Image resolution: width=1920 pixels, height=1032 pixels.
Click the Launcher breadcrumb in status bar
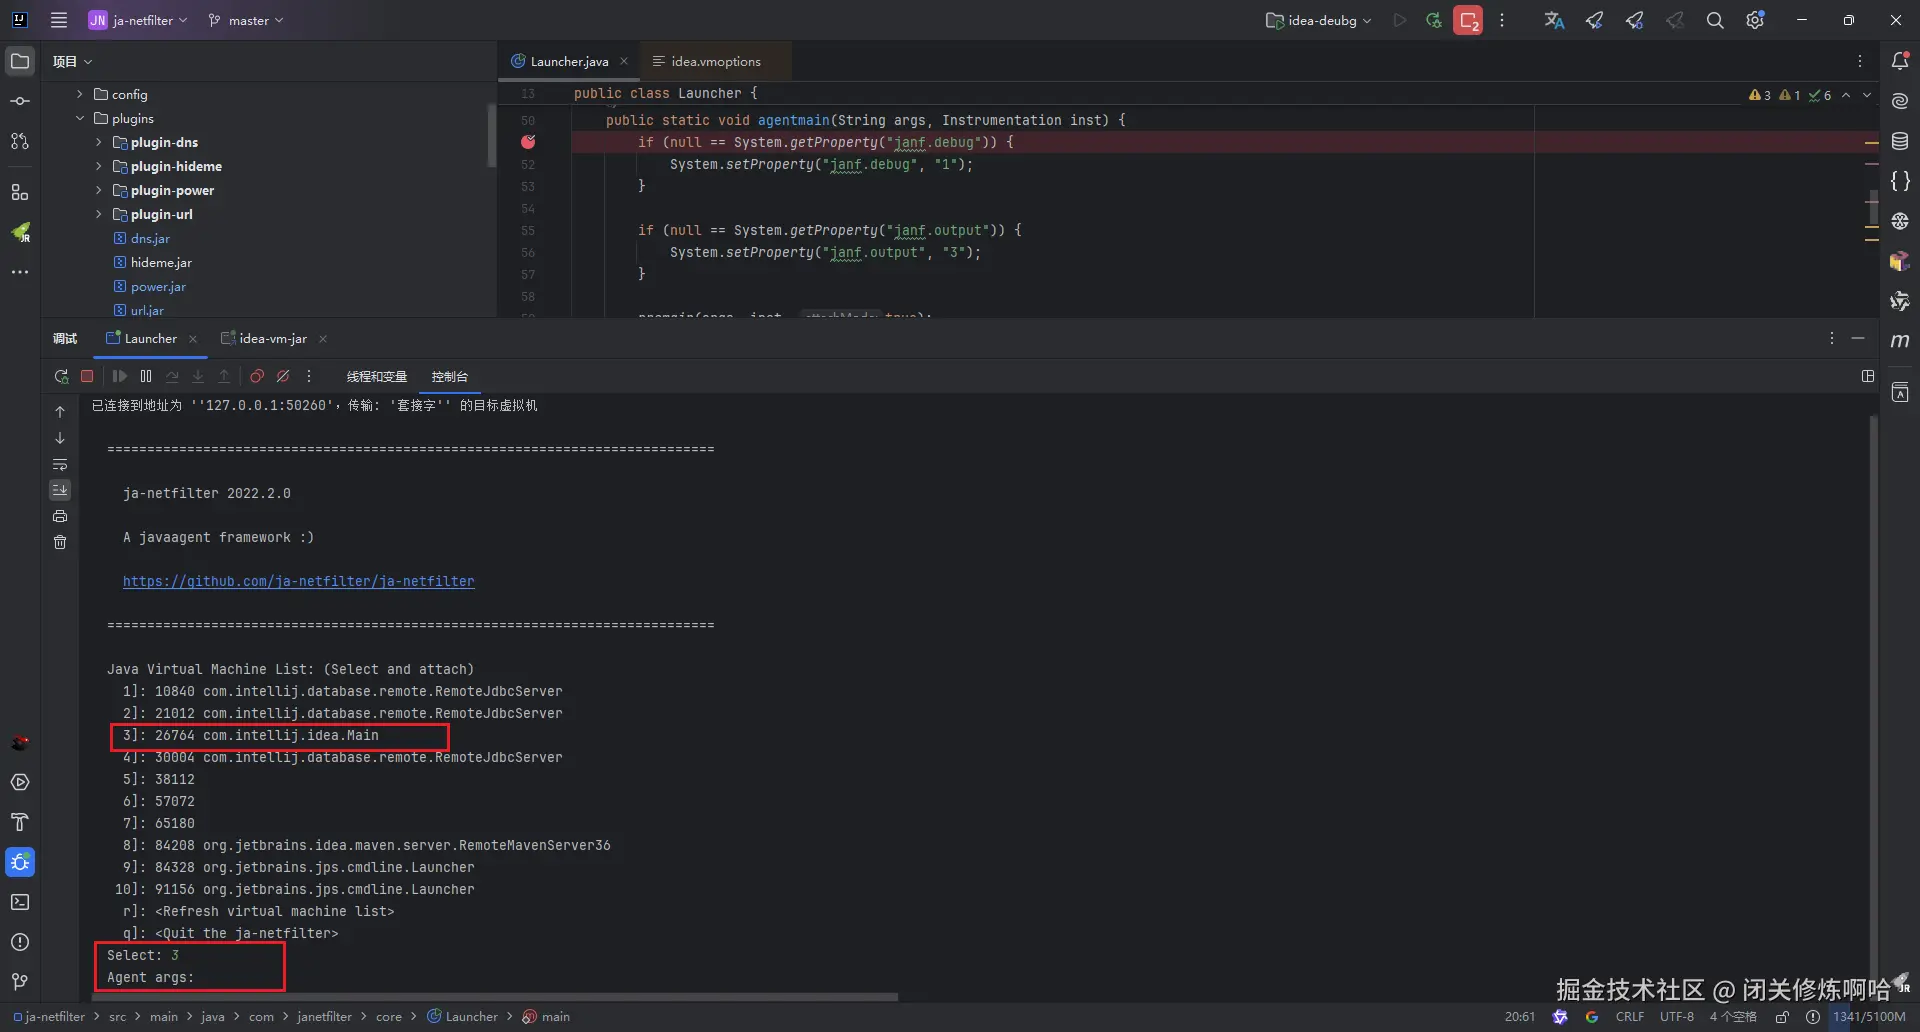tap(463, 1017)
